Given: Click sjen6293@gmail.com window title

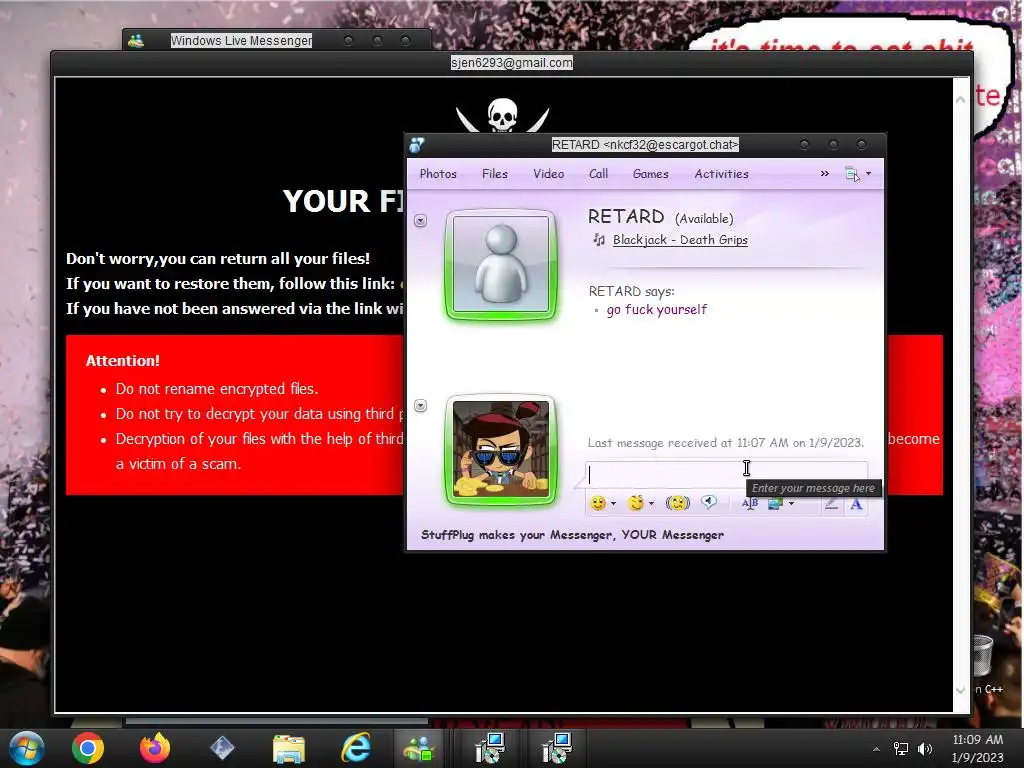Looking at the screenshot, I should click(511, 63).
